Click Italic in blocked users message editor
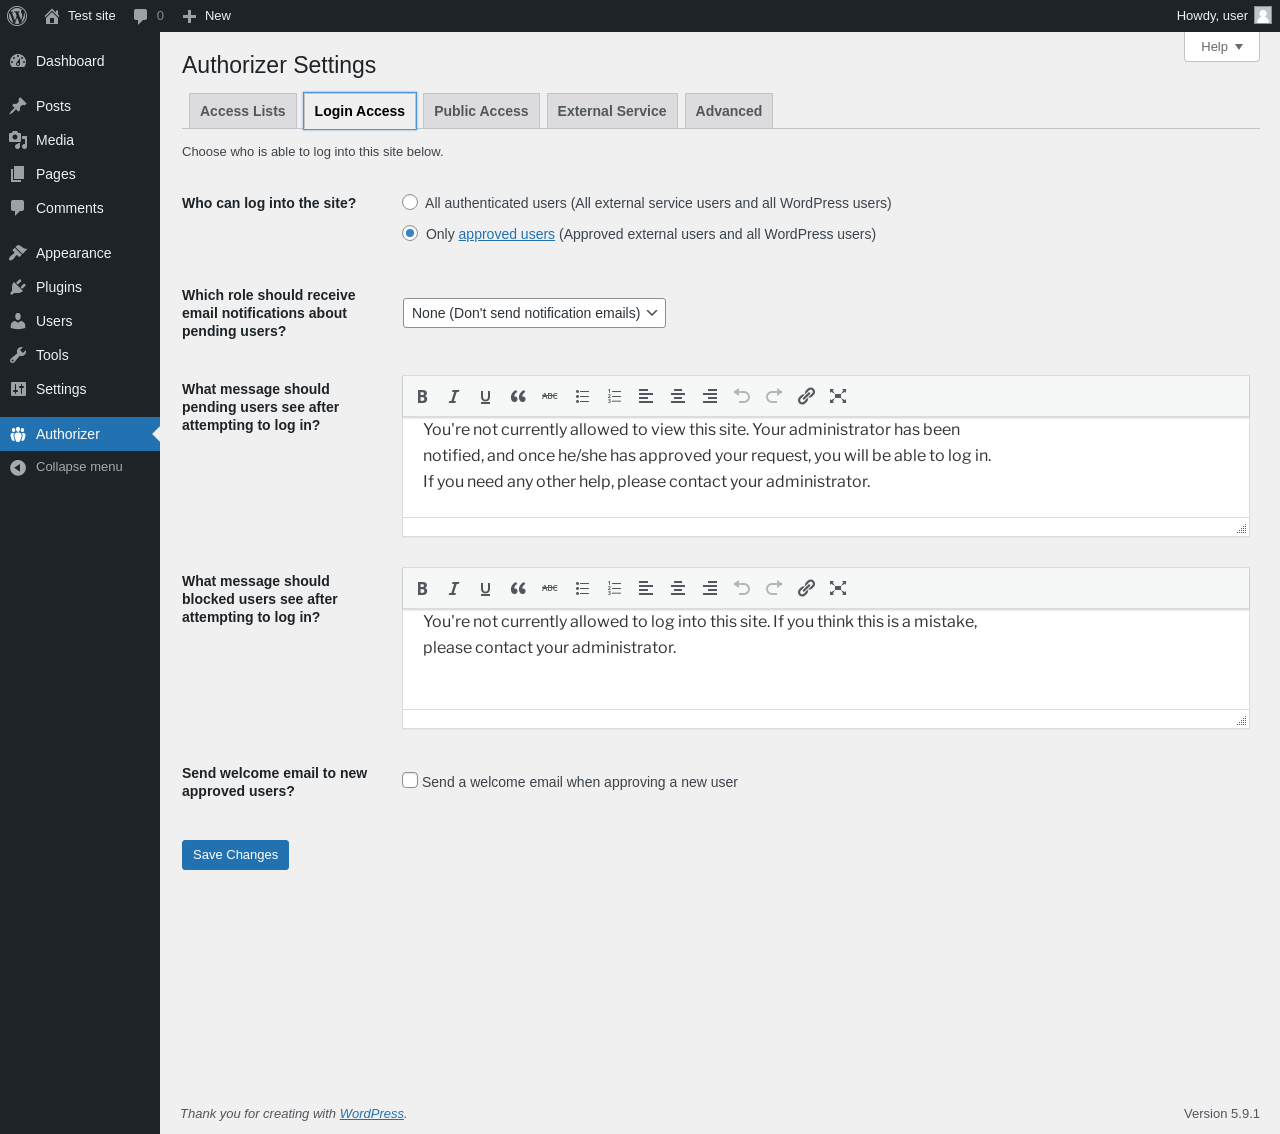The image size is (1280, 1134). (x=454, y=589)
